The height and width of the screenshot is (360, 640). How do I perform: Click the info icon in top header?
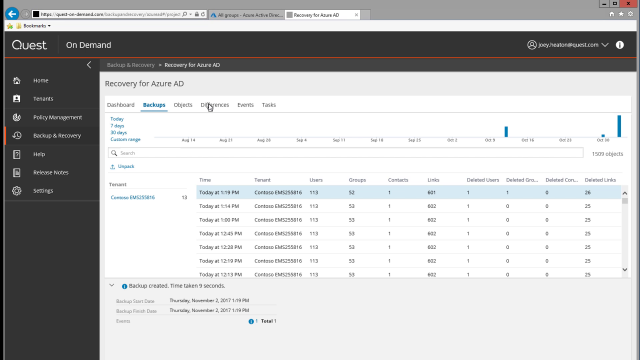620,45
